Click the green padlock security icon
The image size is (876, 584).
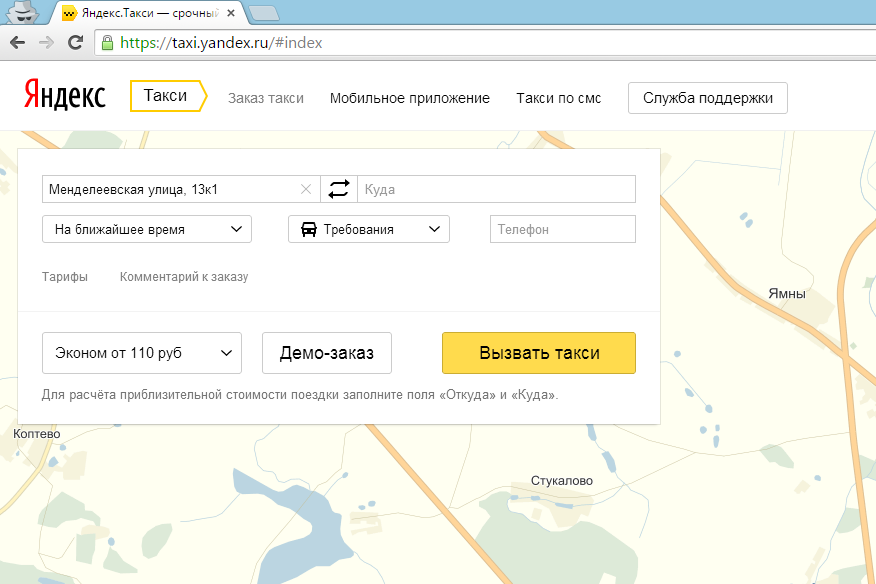coord(107,42)
